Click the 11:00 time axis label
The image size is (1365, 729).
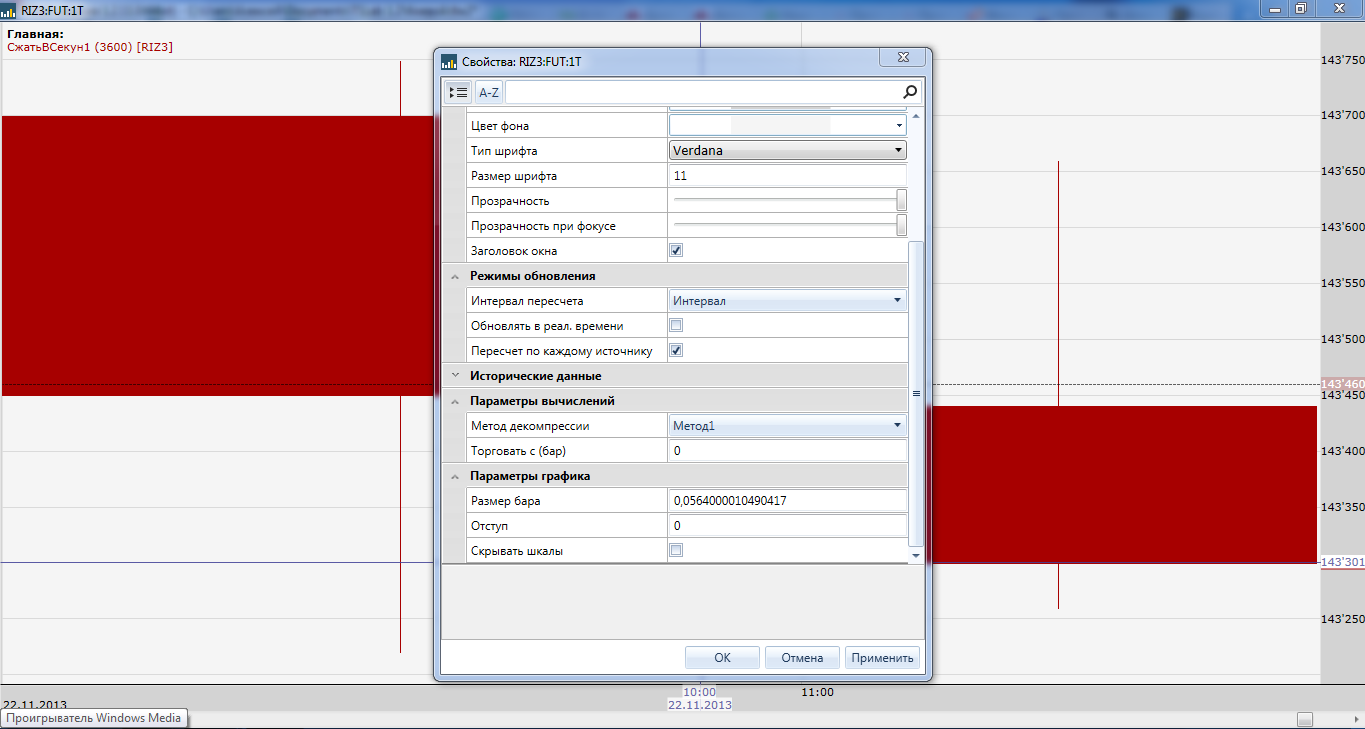[x=817, y=692]
